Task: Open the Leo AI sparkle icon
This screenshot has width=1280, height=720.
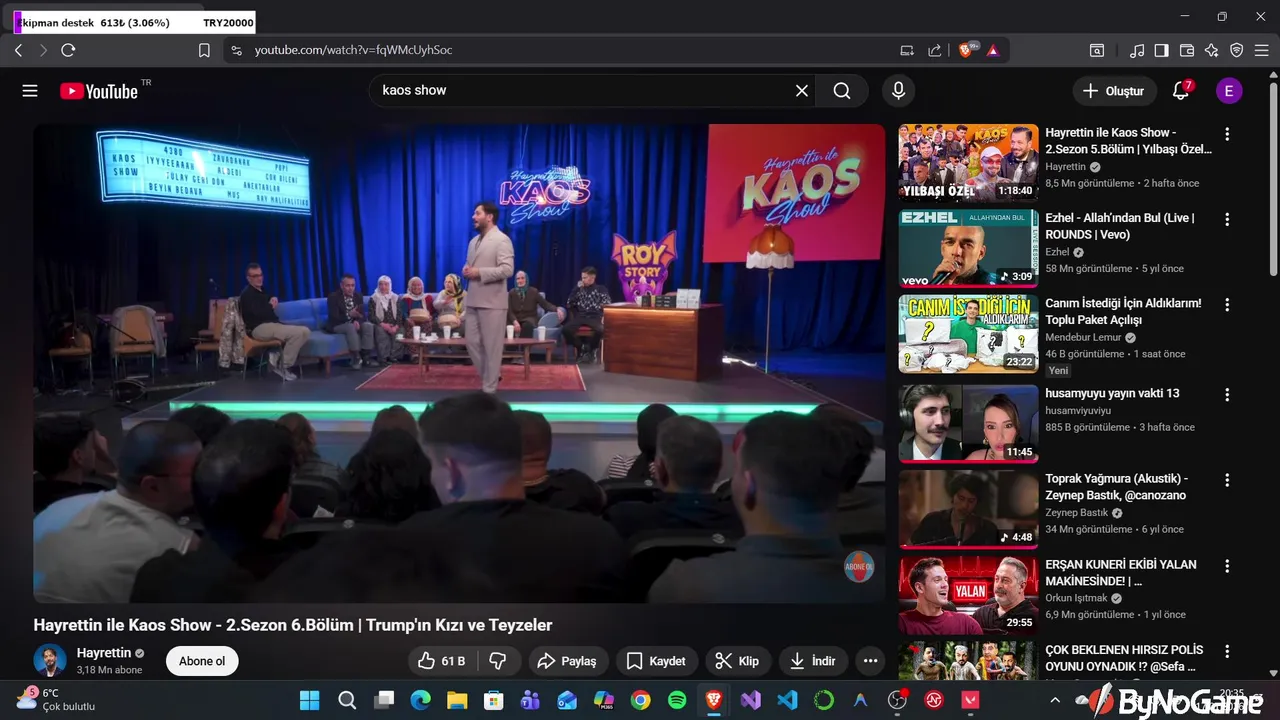Action: point(1212,50)
